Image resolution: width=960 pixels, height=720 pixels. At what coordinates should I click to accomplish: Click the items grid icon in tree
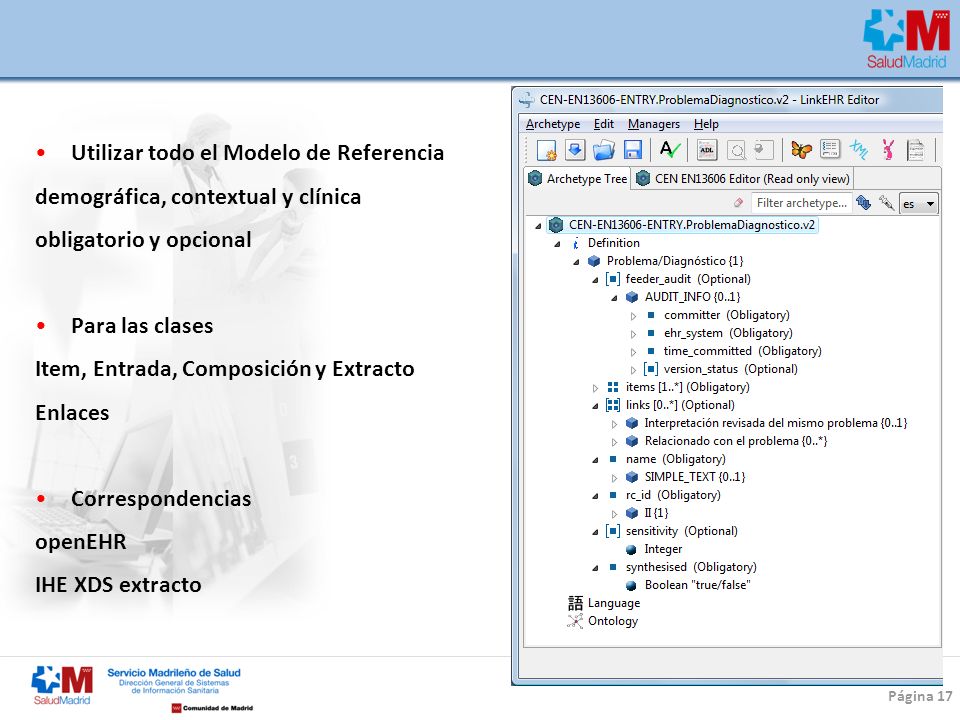[x=613, y=387]
